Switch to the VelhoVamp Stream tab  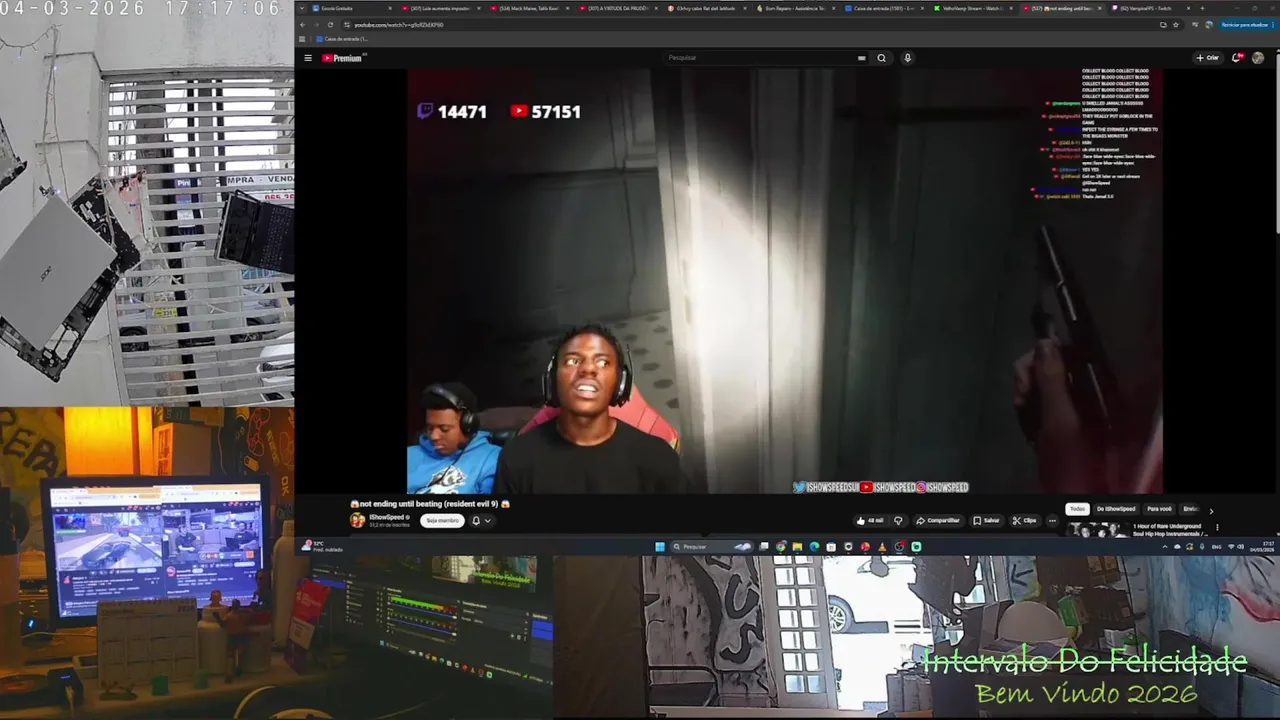tap(974, 8)
